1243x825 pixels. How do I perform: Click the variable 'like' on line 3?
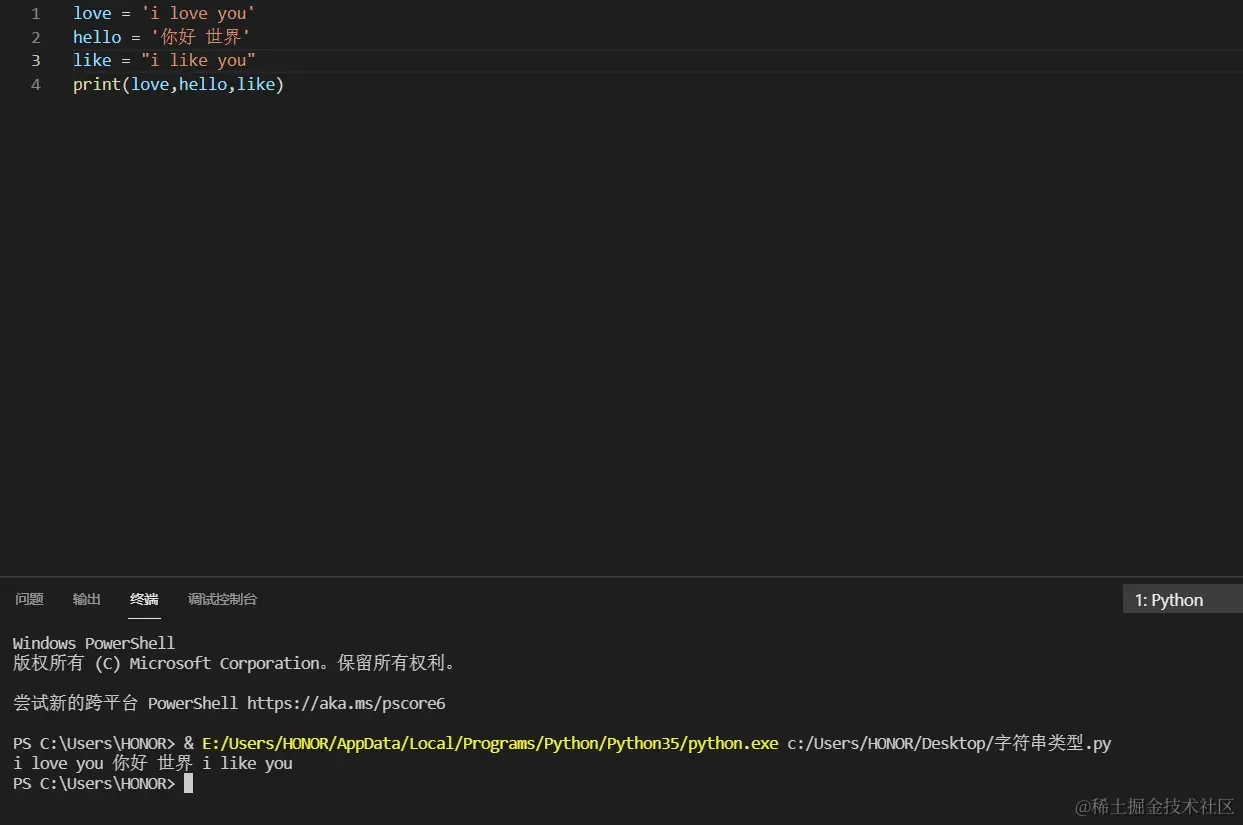click(x=92, y=60)
